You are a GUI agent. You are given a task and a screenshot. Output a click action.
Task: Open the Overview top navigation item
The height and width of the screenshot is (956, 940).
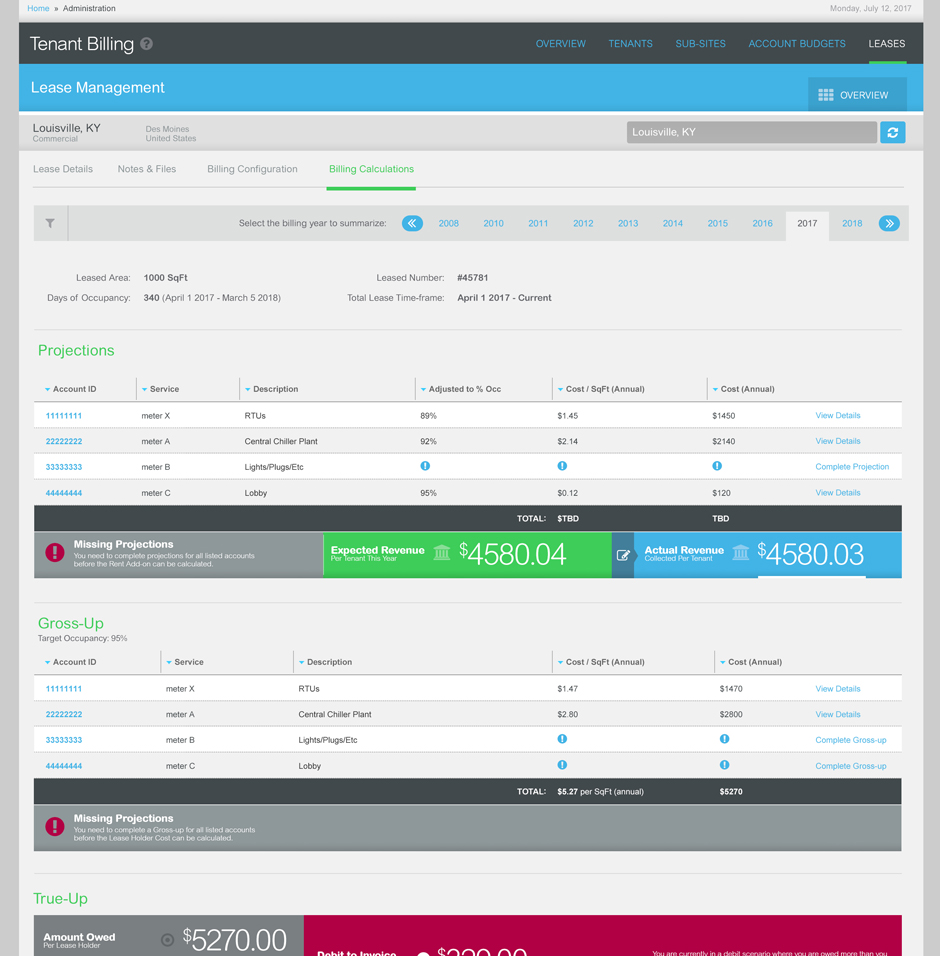click(560, 44)
